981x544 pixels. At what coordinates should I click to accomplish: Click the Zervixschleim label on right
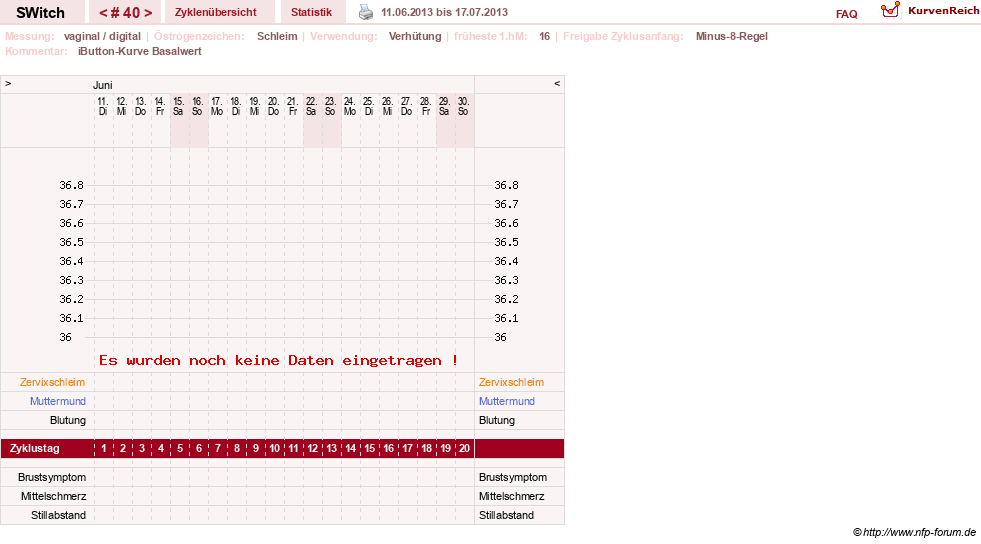511,382
